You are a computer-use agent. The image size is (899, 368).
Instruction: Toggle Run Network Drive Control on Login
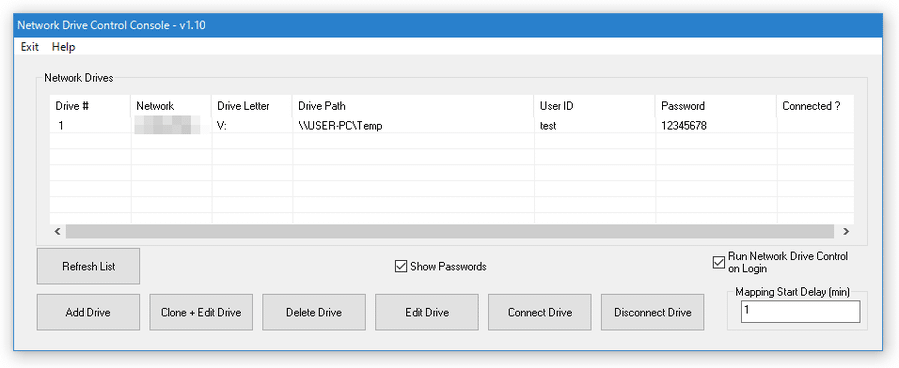click(x=718, y=263)
